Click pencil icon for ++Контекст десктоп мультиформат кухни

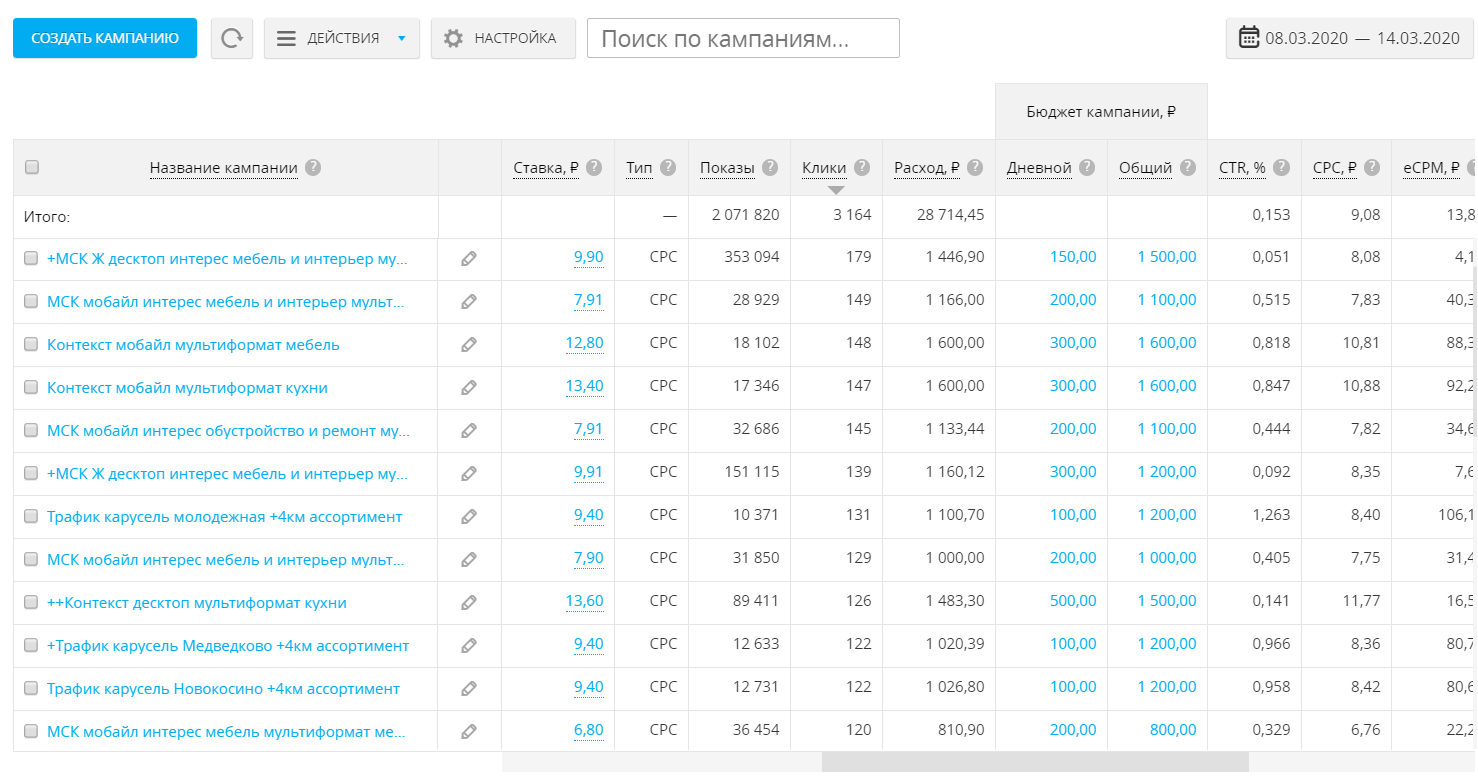pos(469,602)
